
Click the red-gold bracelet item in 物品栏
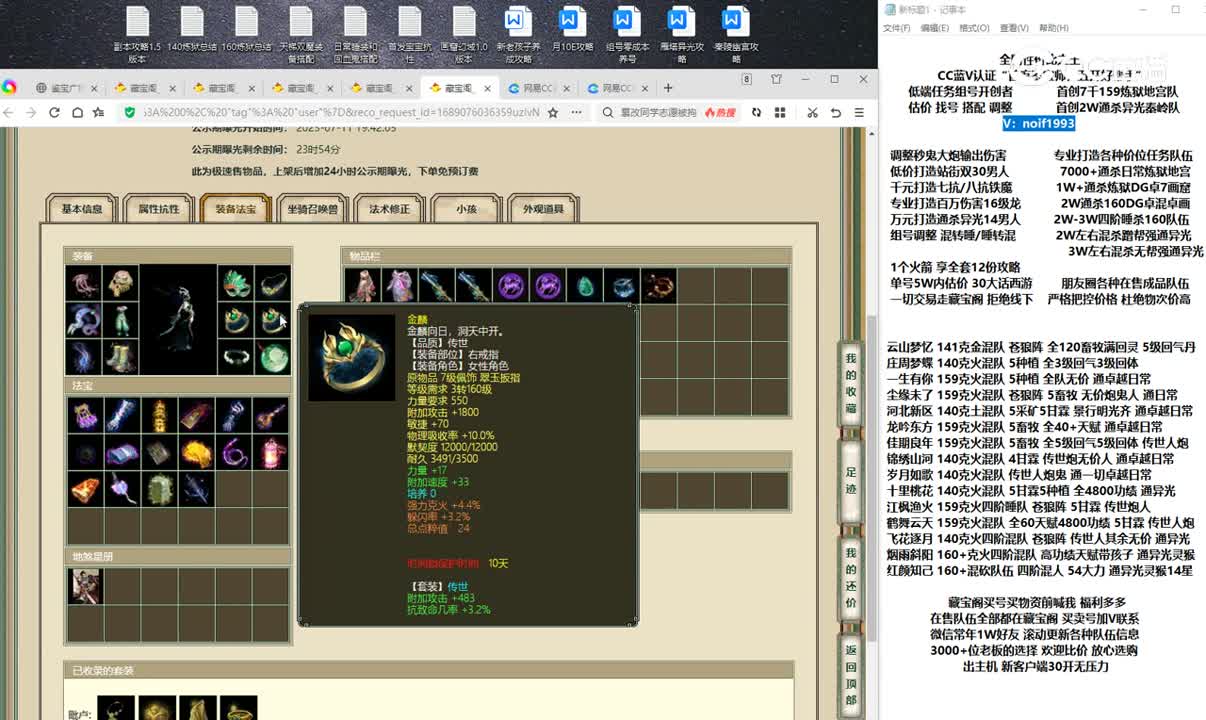click(x=659, y=286)
